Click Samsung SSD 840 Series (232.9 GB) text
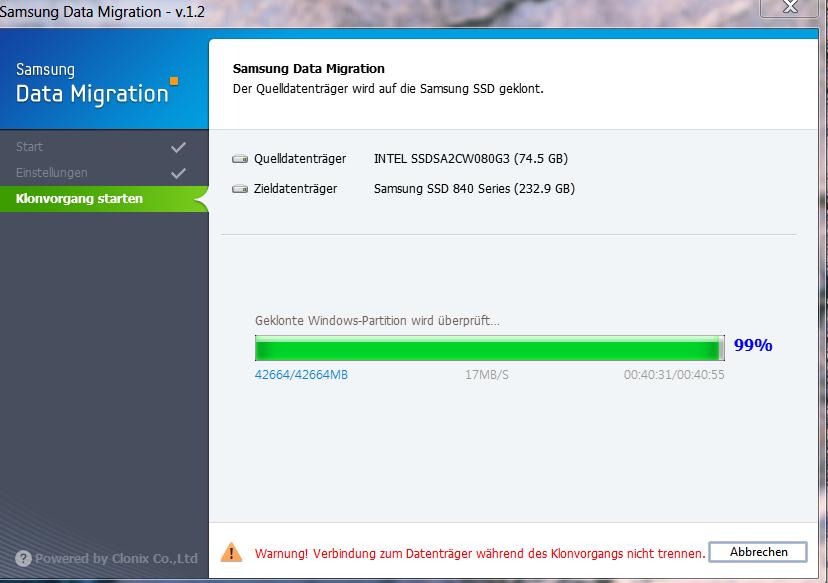This screenshot has width=828, height=583. point(474,189)
